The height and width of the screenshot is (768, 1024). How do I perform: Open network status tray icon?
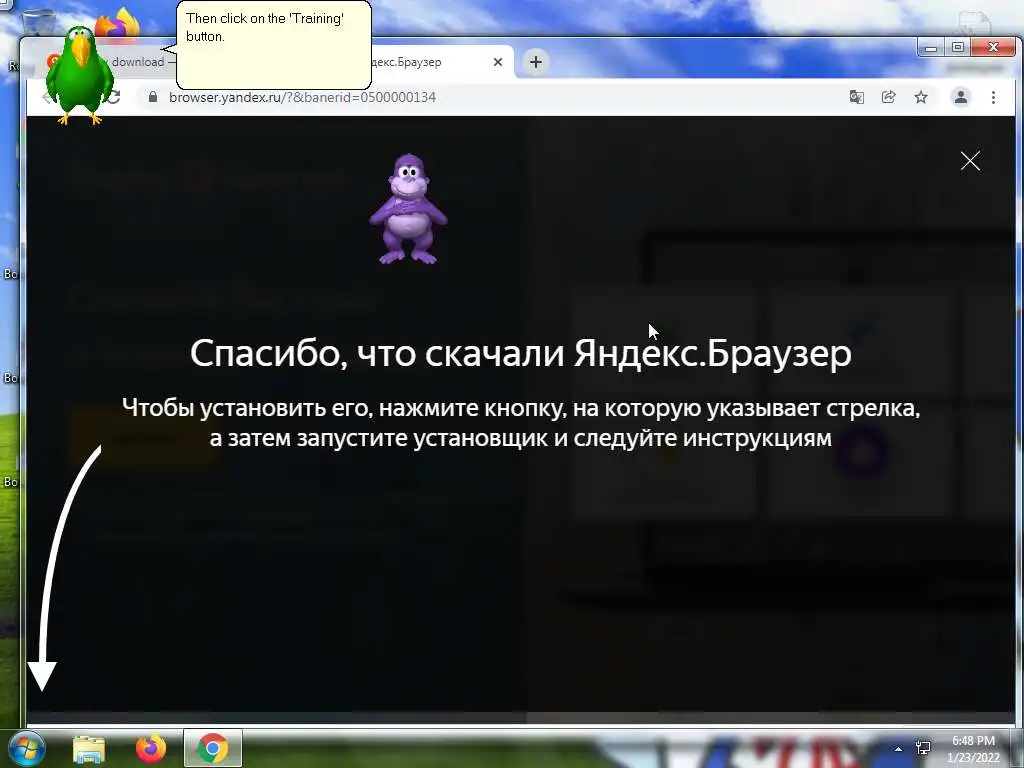[x=923, y=748]
